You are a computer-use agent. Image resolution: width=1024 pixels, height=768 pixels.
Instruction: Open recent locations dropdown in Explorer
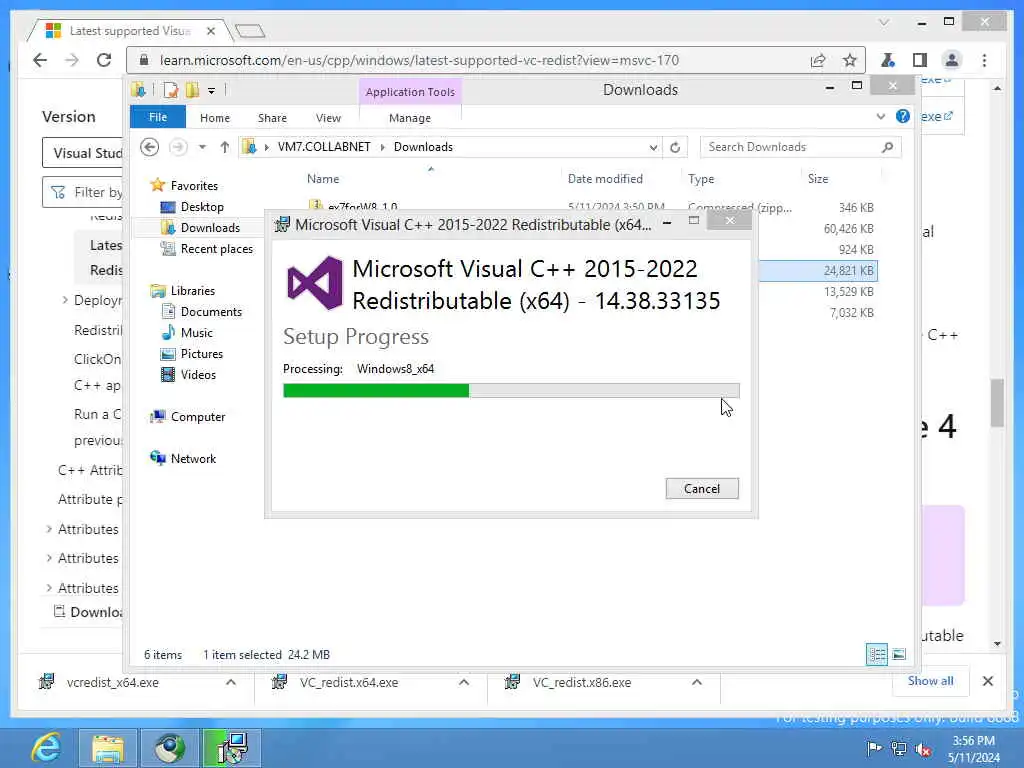(x=202, y=147)
